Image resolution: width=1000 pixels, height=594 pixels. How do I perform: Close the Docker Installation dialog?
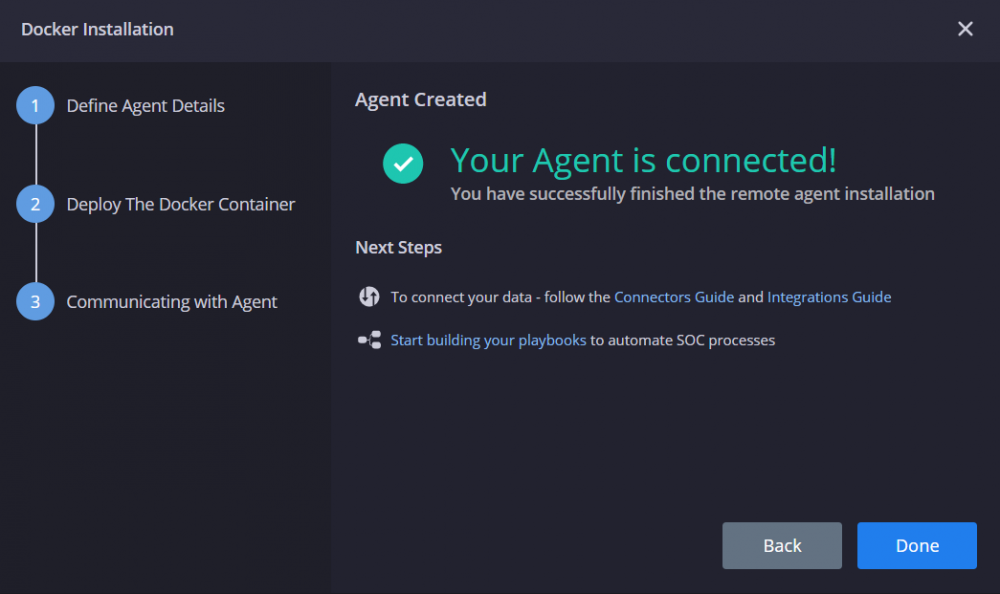point(965,29)
